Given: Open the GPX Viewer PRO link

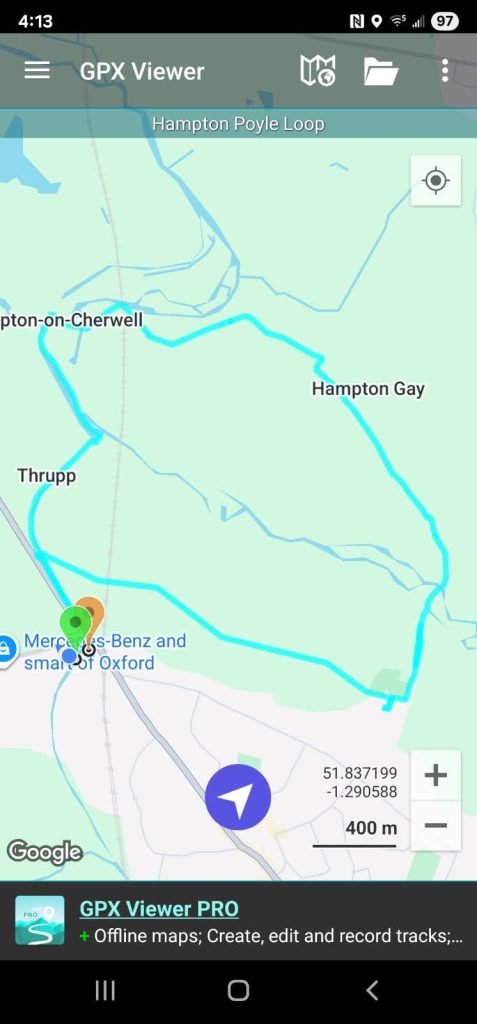Looking at the screenshot, I should [159, 908].
